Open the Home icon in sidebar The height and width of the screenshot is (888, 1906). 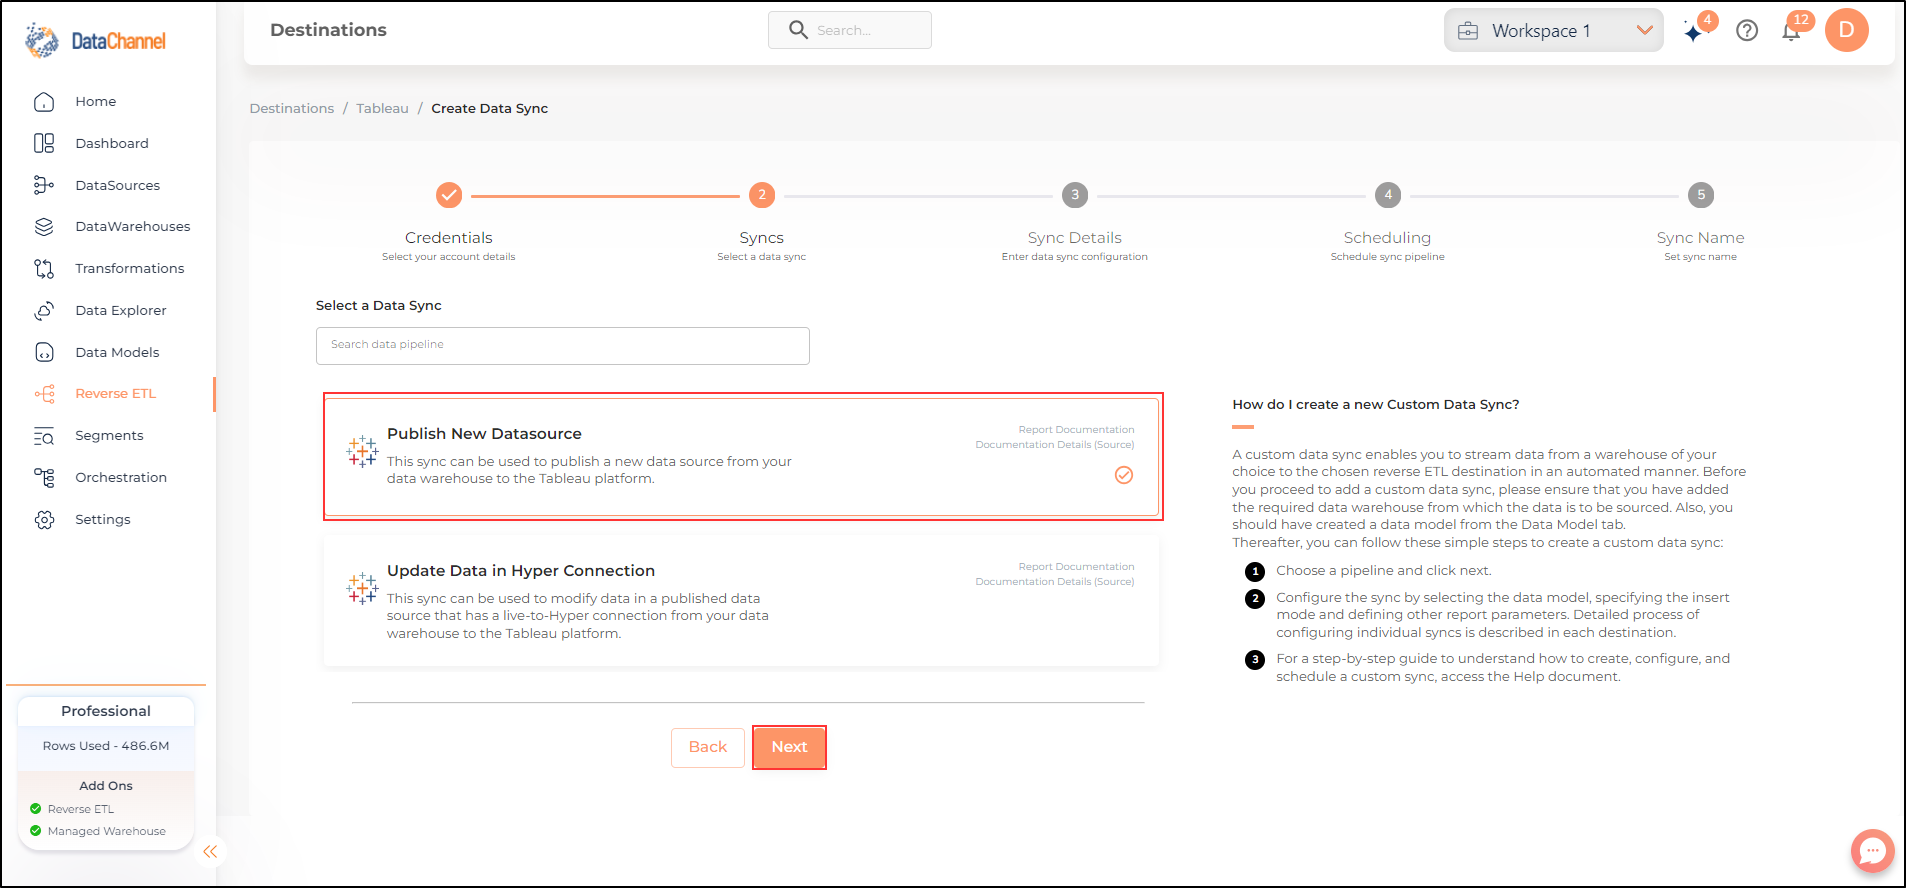(44, 102)
